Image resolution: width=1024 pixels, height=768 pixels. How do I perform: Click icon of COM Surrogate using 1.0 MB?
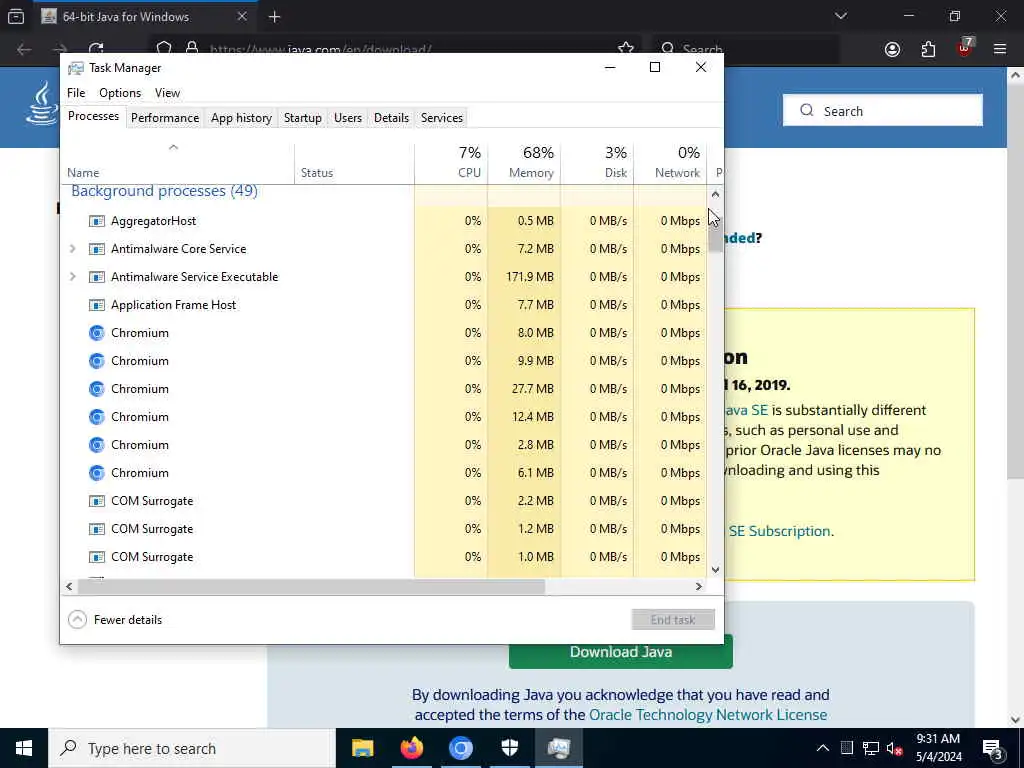[x=97, y=557]
